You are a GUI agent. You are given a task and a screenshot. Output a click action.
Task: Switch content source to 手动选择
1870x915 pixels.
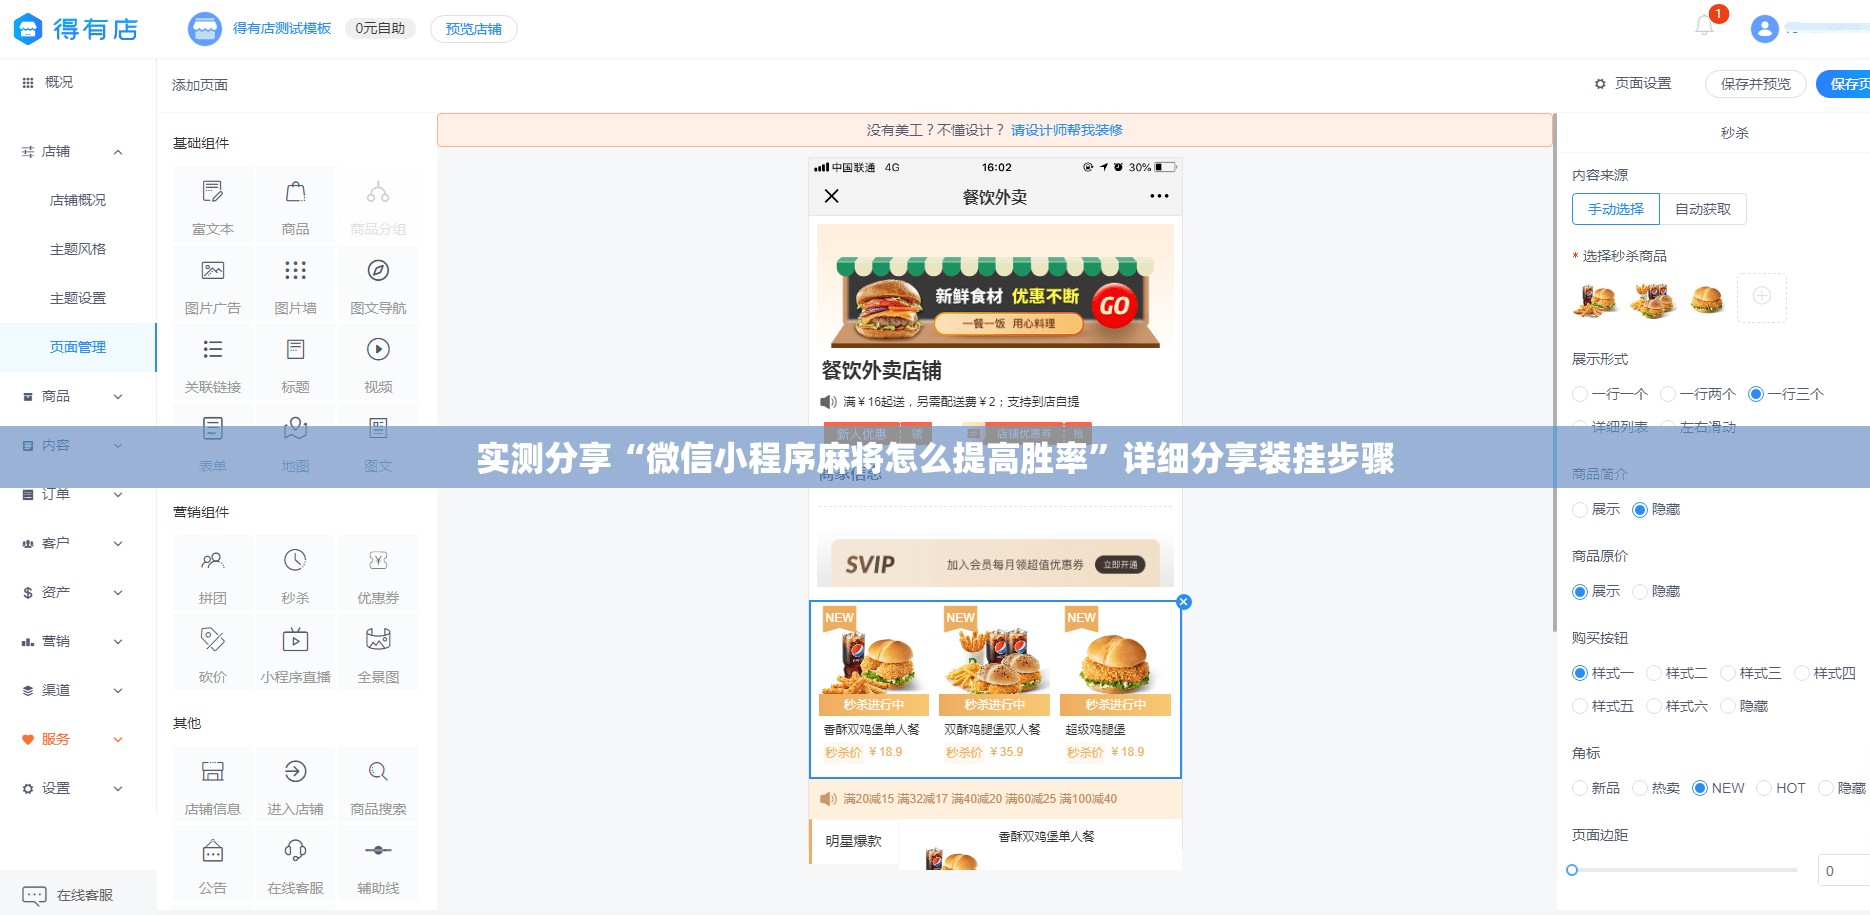coord(1616,209)
